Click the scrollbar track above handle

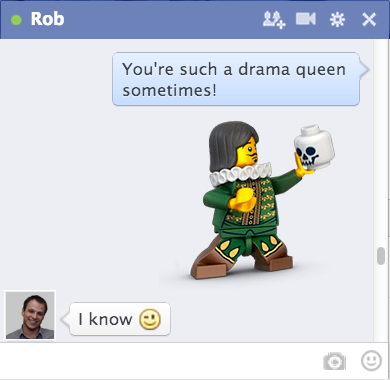coord(381,143)
